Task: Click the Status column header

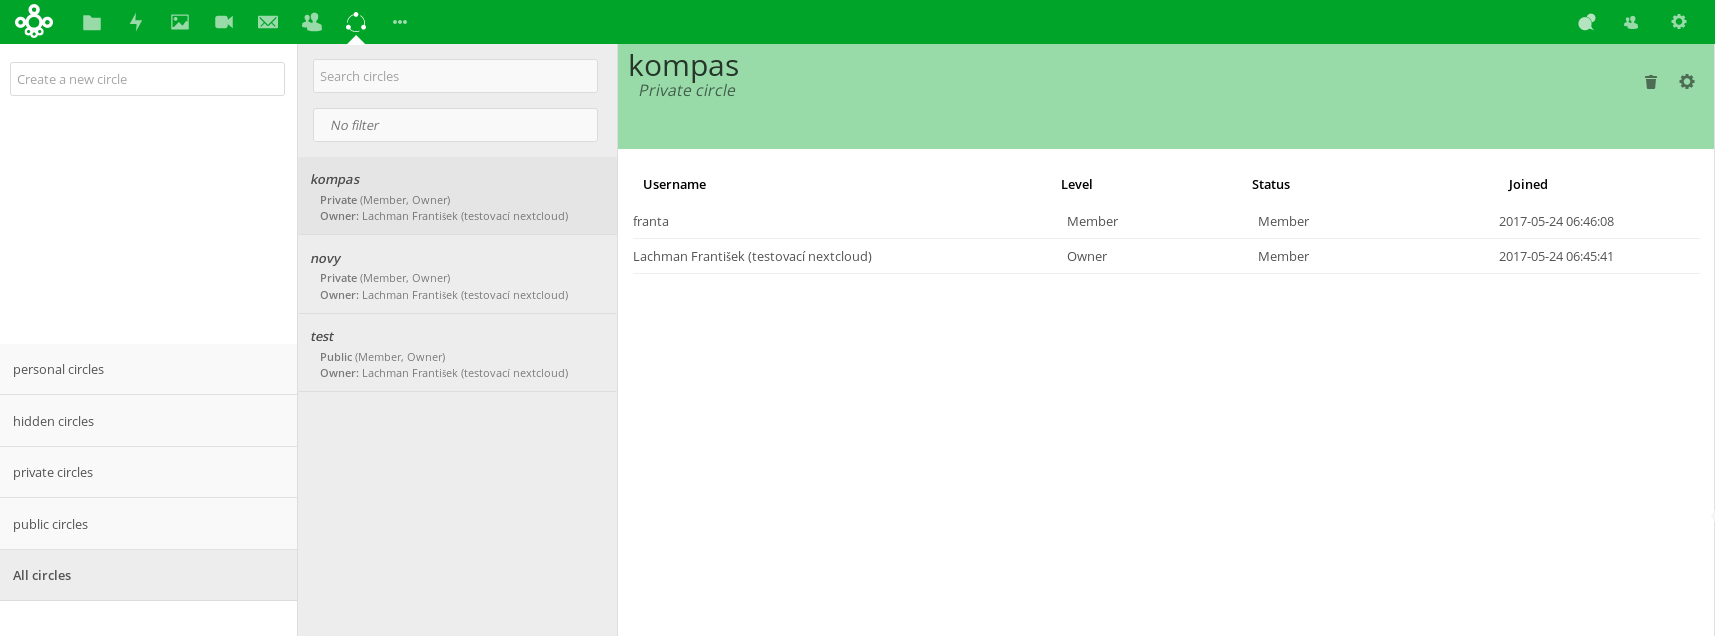Action: (x=1271, y=184)
